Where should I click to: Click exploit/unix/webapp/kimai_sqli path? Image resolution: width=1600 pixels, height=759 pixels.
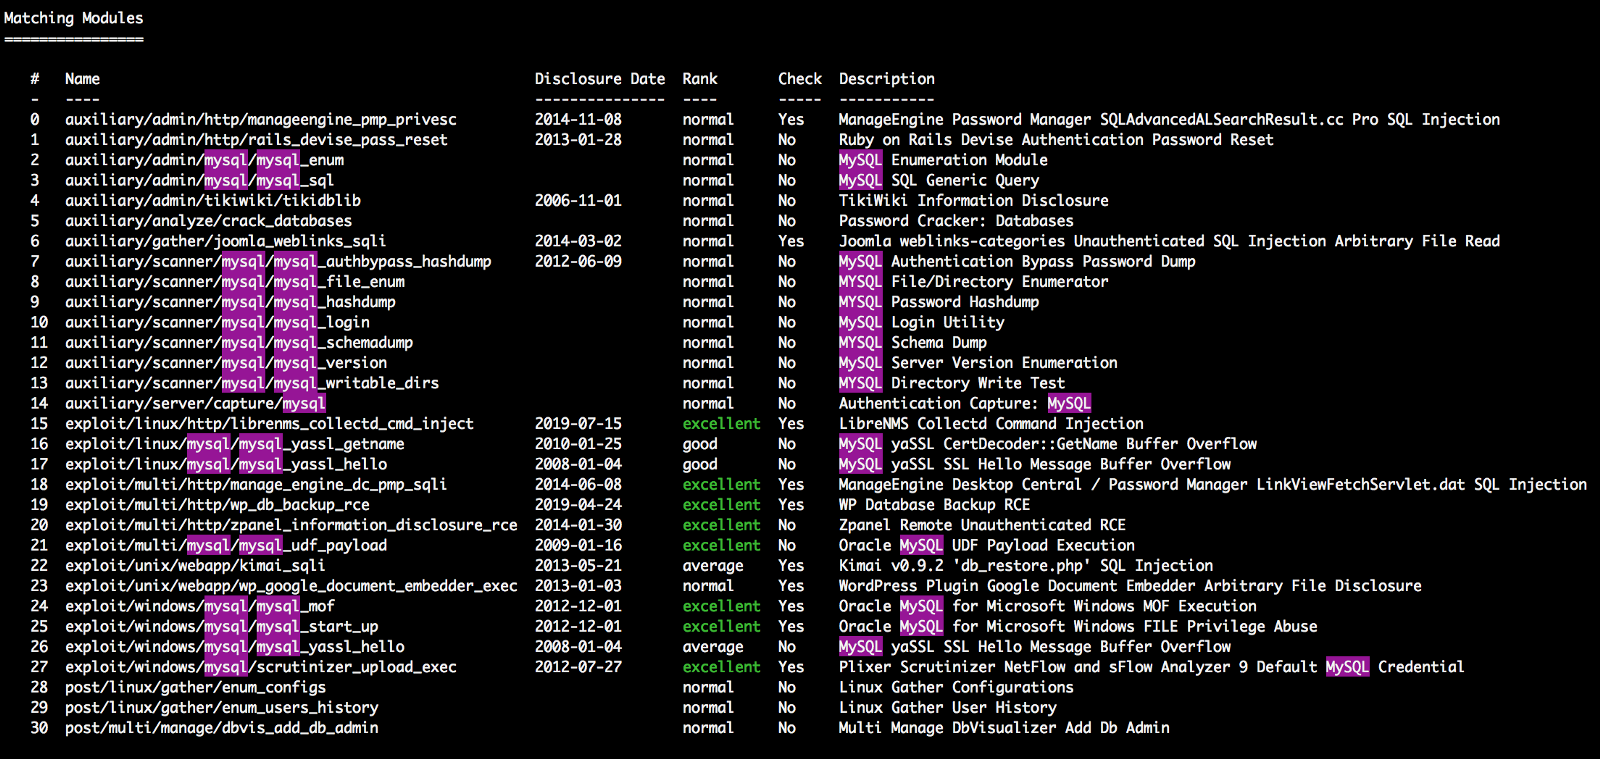point(195,566)
